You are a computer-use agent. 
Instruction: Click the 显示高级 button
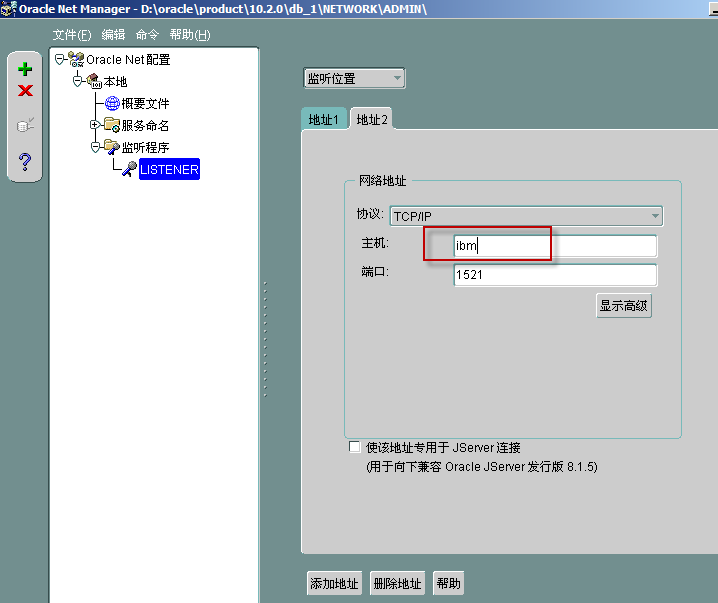624,305
